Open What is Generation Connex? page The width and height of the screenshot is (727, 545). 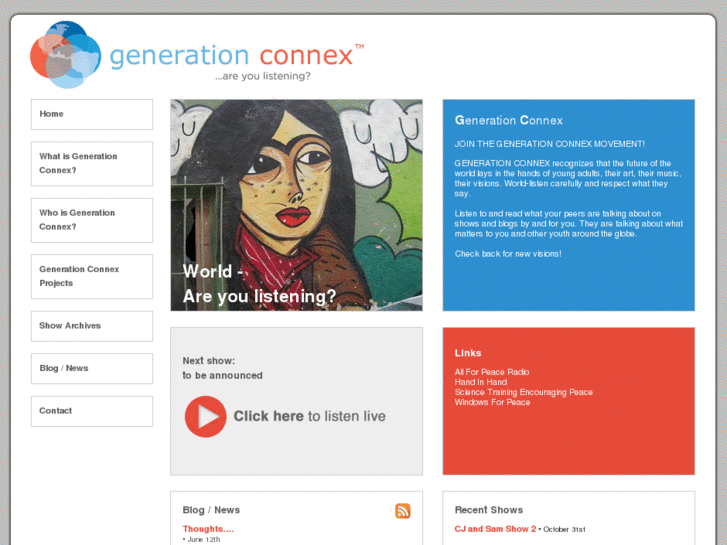(92, 164)
